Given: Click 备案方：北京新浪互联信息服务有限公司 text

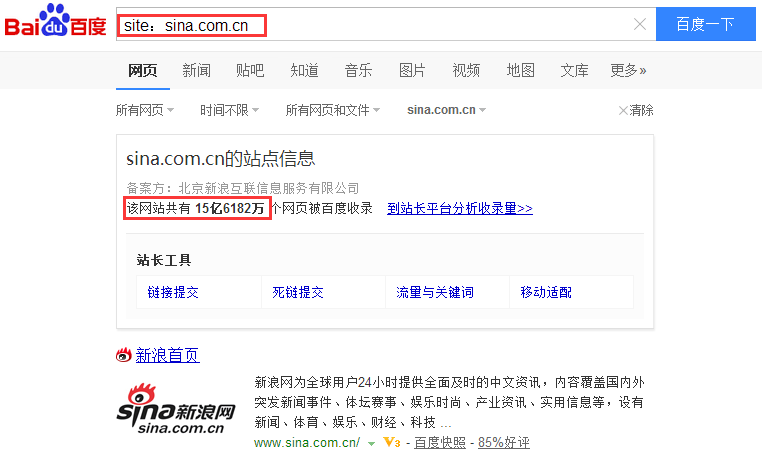Looking at the screenshot, I should click(243, 188).
